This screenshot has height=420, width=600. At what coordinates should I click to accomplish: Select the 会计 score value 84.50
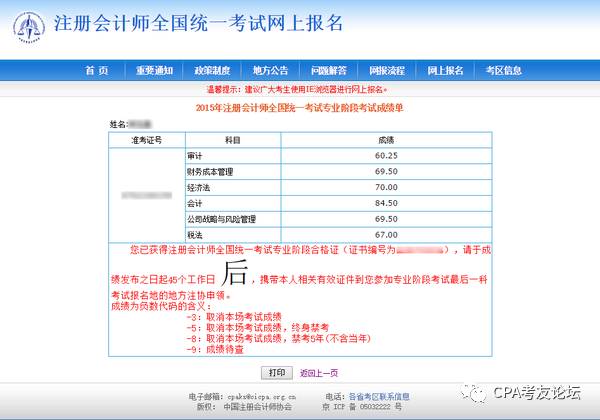pos(386,203)
